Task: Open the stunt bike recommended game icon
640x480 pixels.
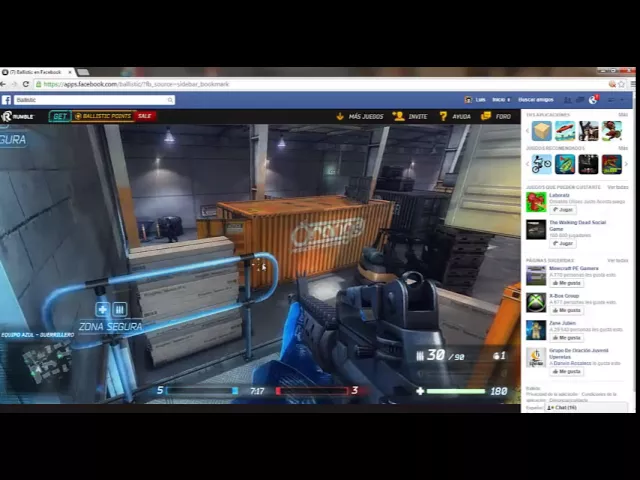Action: point(542,164)
